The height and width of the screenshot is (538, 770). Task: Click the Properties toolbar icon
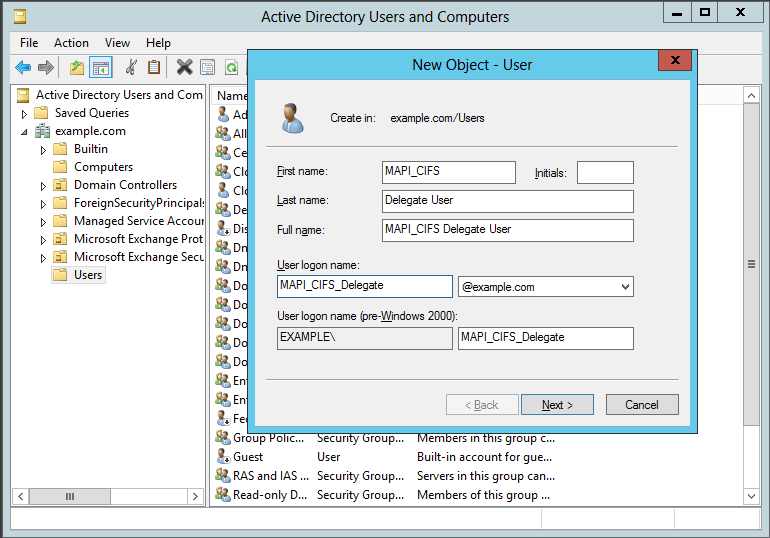[208, 67]
